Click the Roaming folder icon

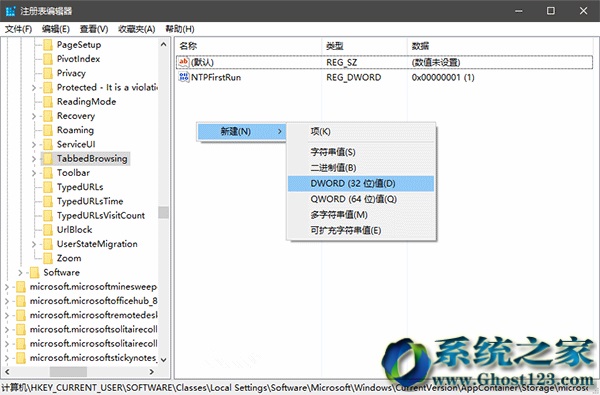click(48, 130)
